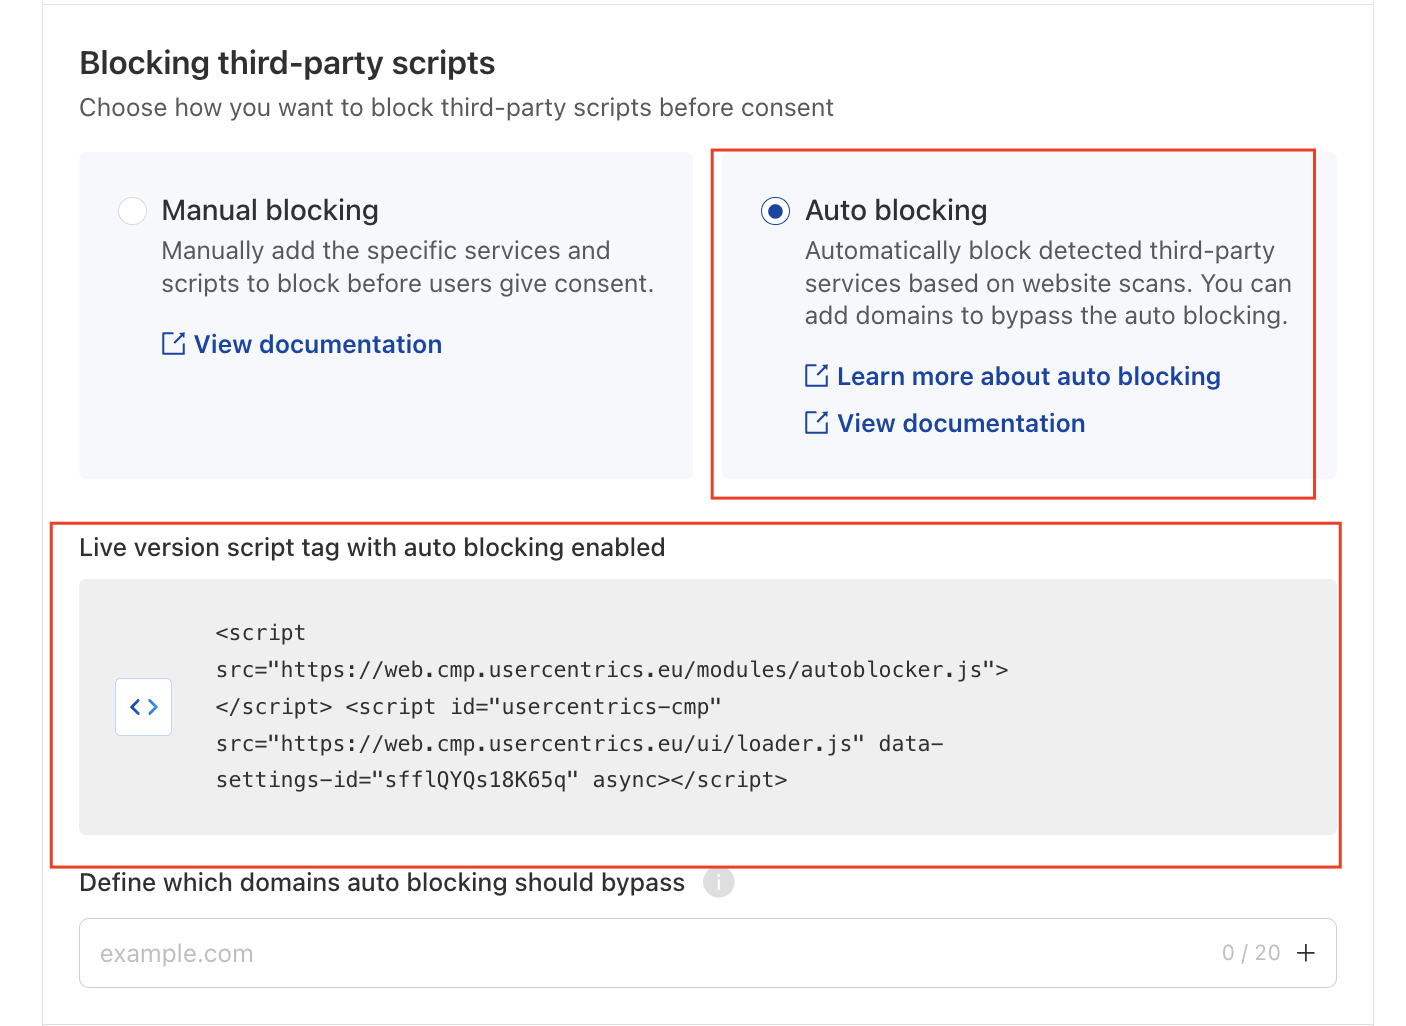Open the info tooltip beside bypass domains label
The image size is (1406, 1026).
click(x=718, y=883)
